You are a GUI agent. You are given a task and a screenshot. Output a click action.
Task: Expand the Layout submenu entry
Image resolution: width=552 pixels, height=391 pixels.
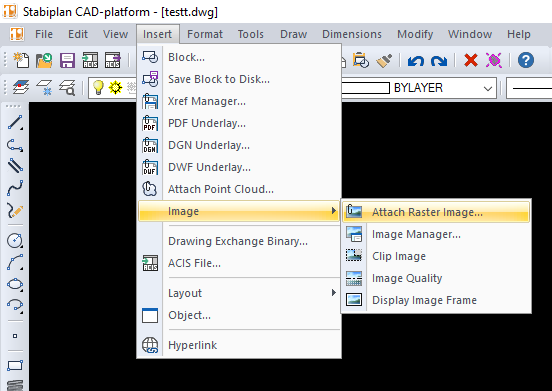238,293
